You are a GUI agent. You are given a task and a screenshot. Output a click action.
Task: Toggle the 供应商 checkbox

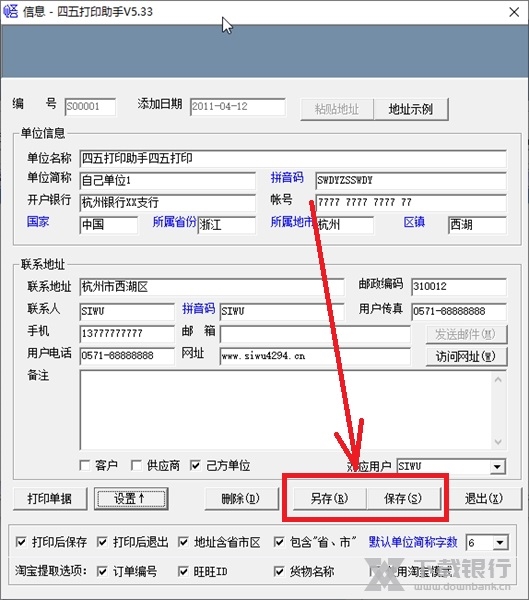(x=136, y=466)
